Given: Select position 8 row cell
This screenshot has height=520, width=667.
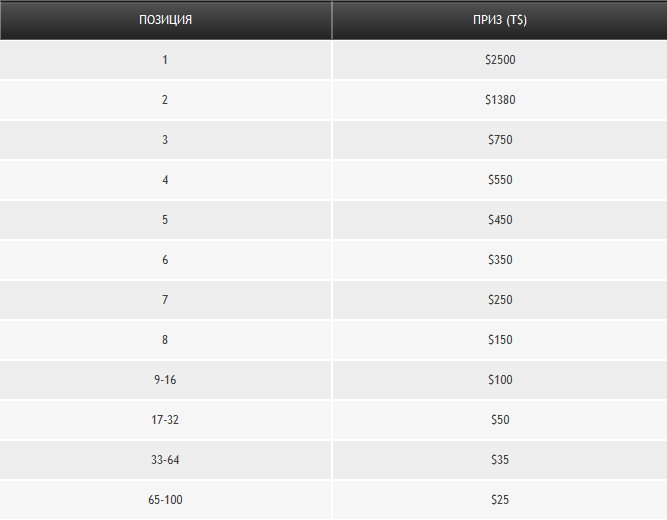Looking at the screenshot, I should coord(165,340).
